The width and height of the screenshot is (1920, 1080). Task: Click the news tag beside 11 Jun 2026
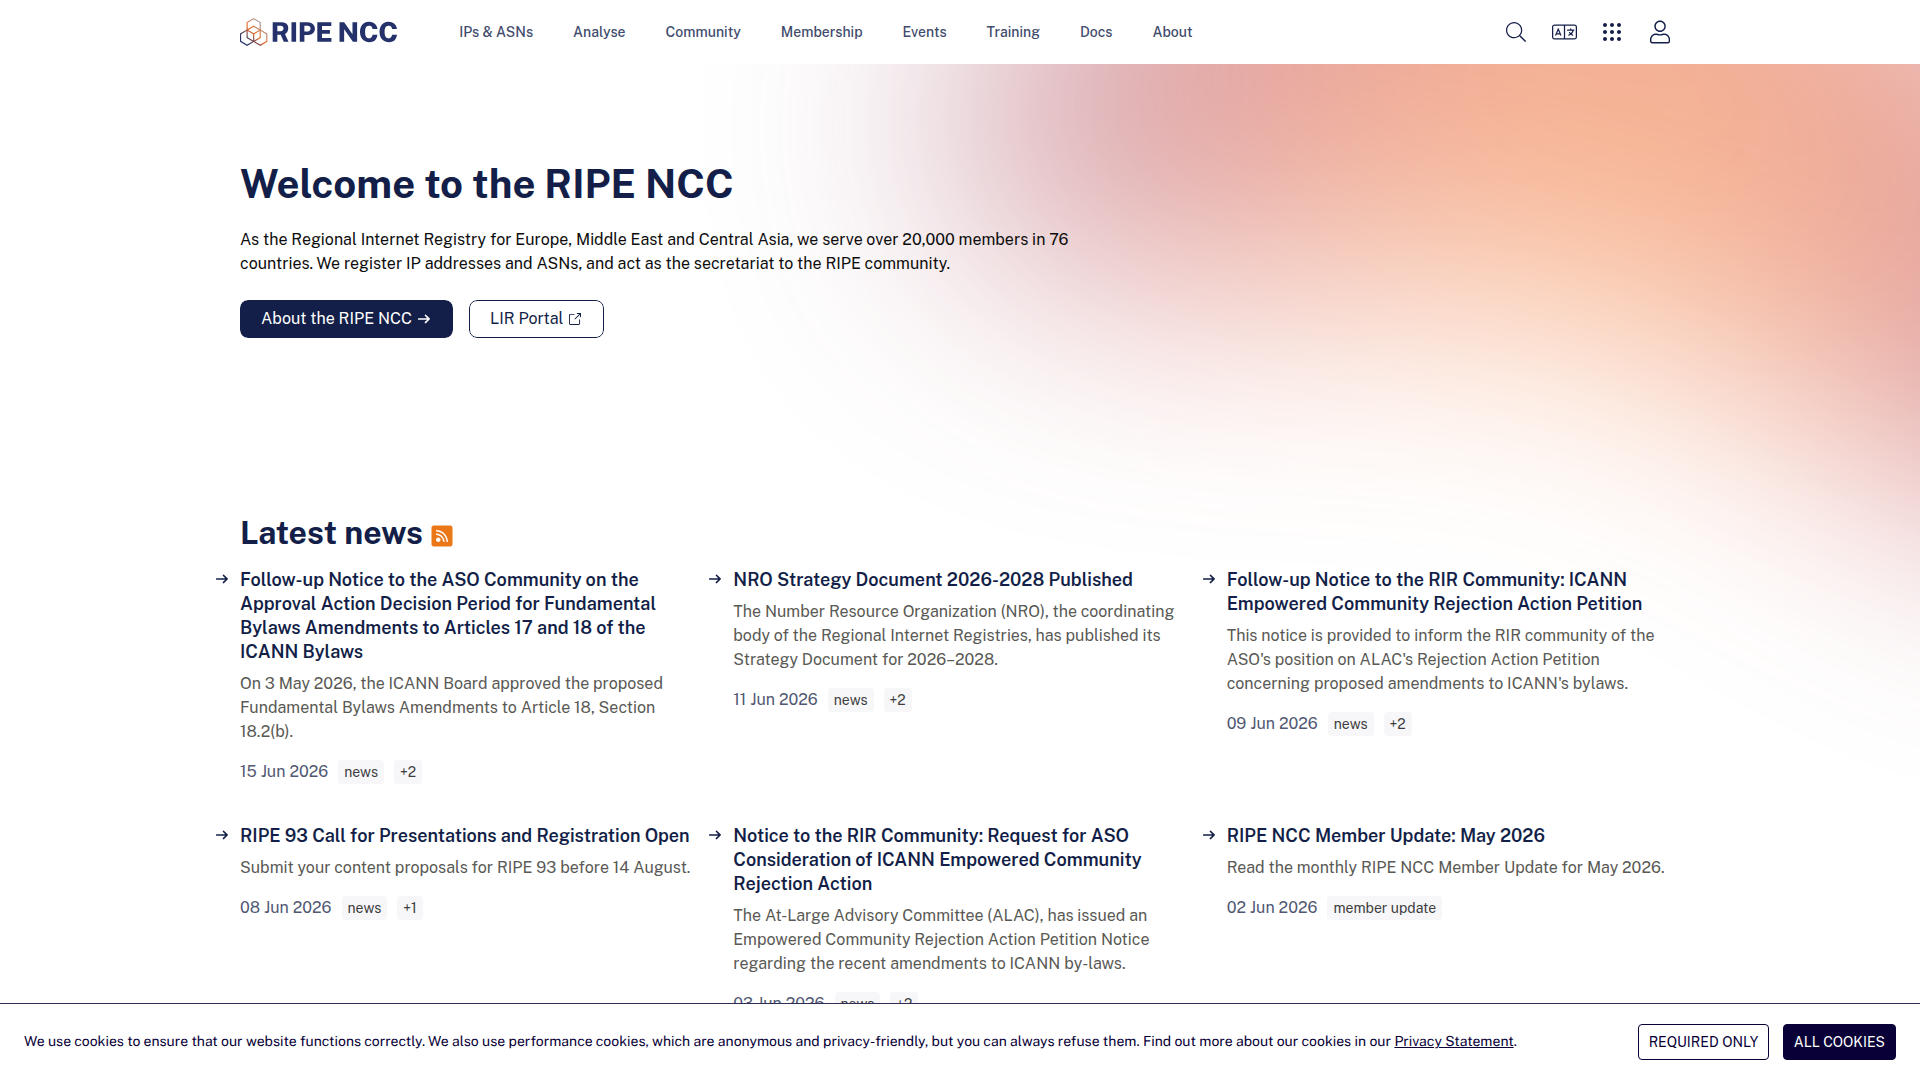(x=850, y=700)
